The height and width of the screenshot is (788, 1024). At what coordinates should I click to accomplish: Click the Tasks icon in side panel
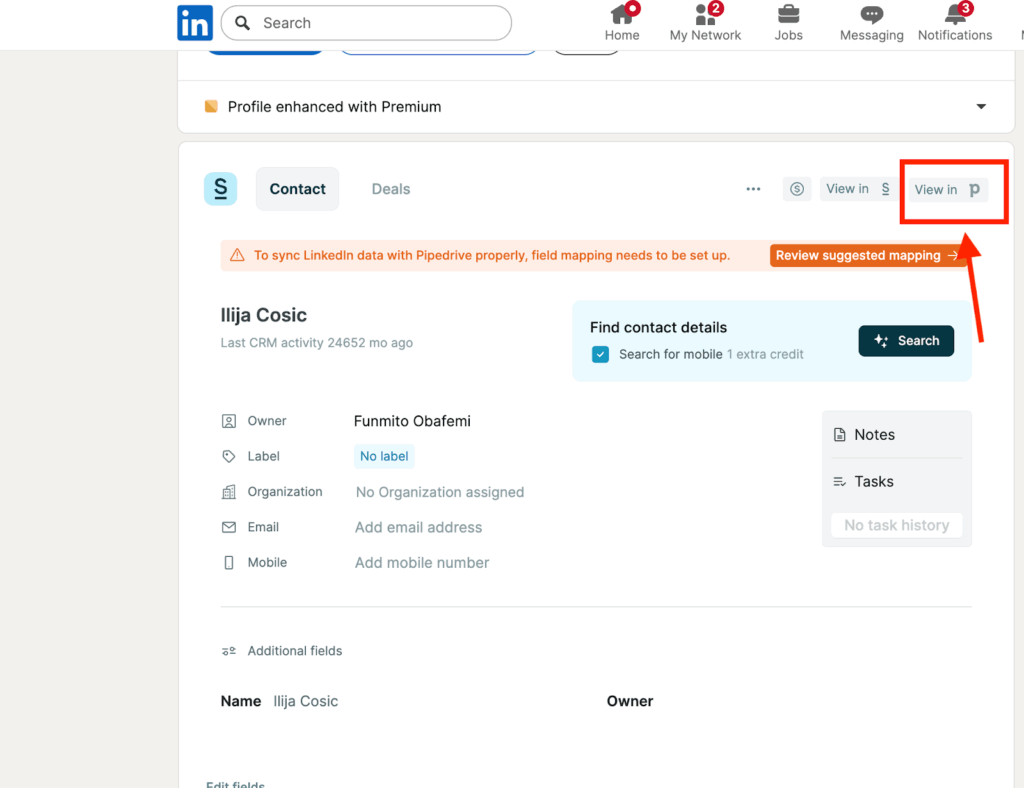[841, 481]
